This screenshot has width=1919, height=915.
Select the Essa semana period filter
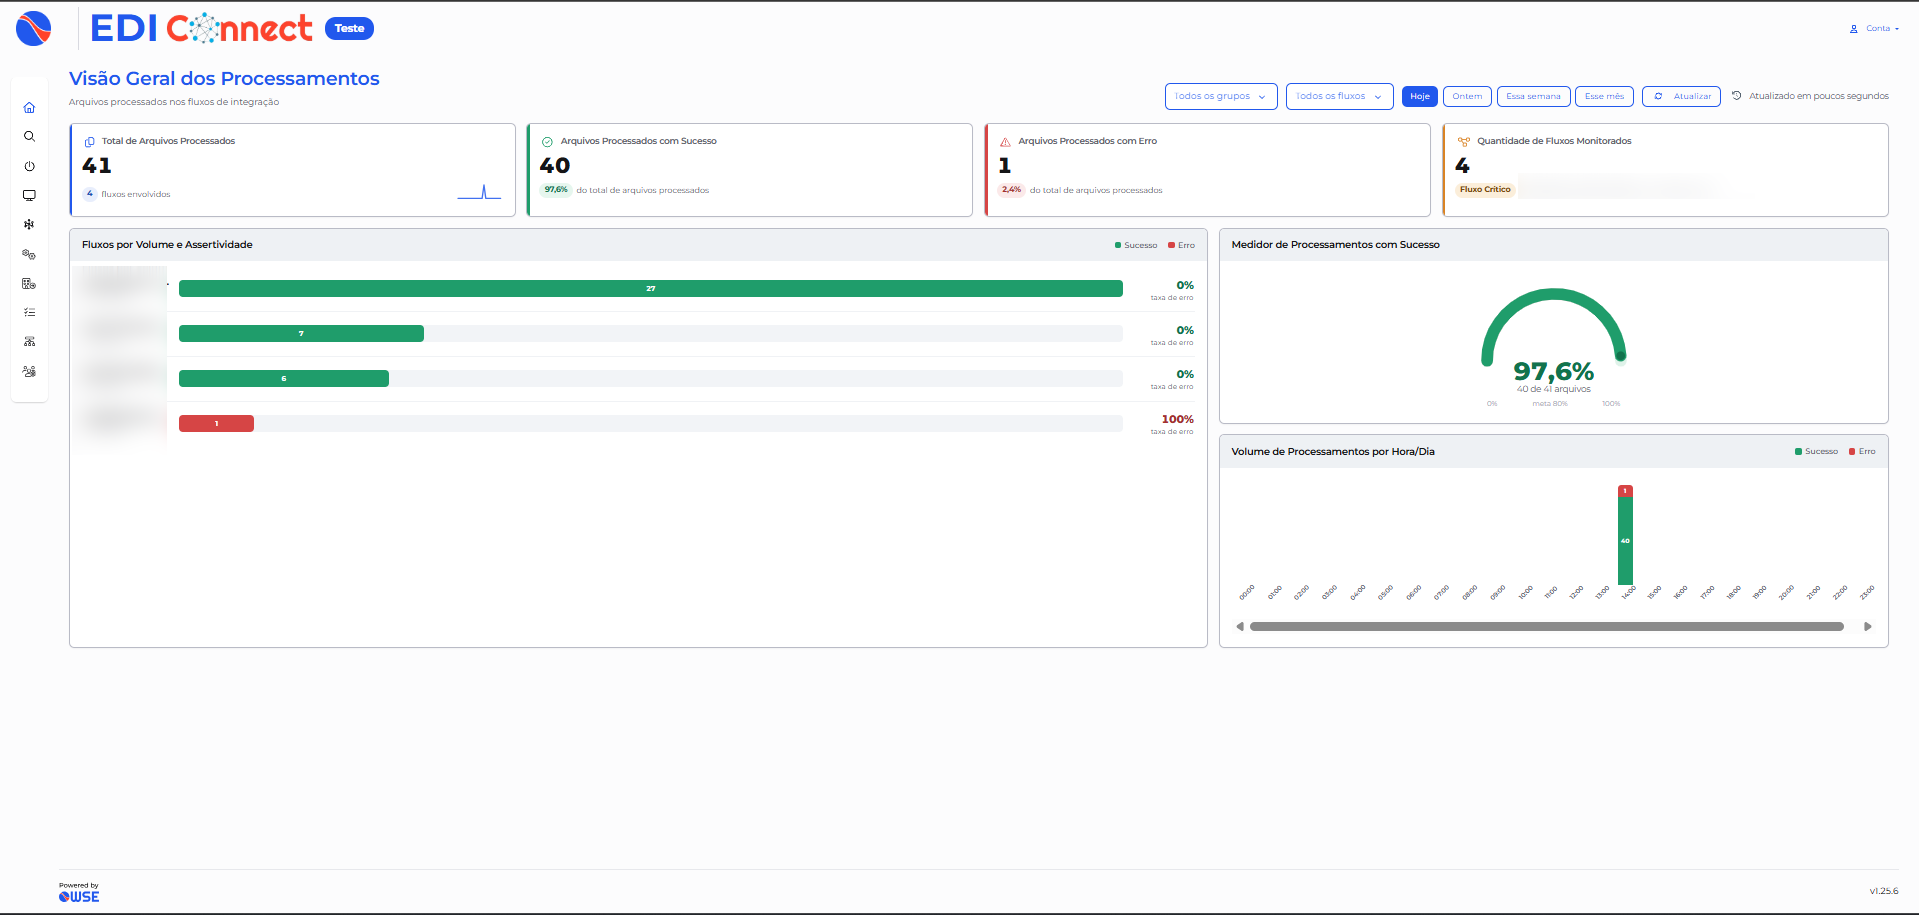(1533, 96)
